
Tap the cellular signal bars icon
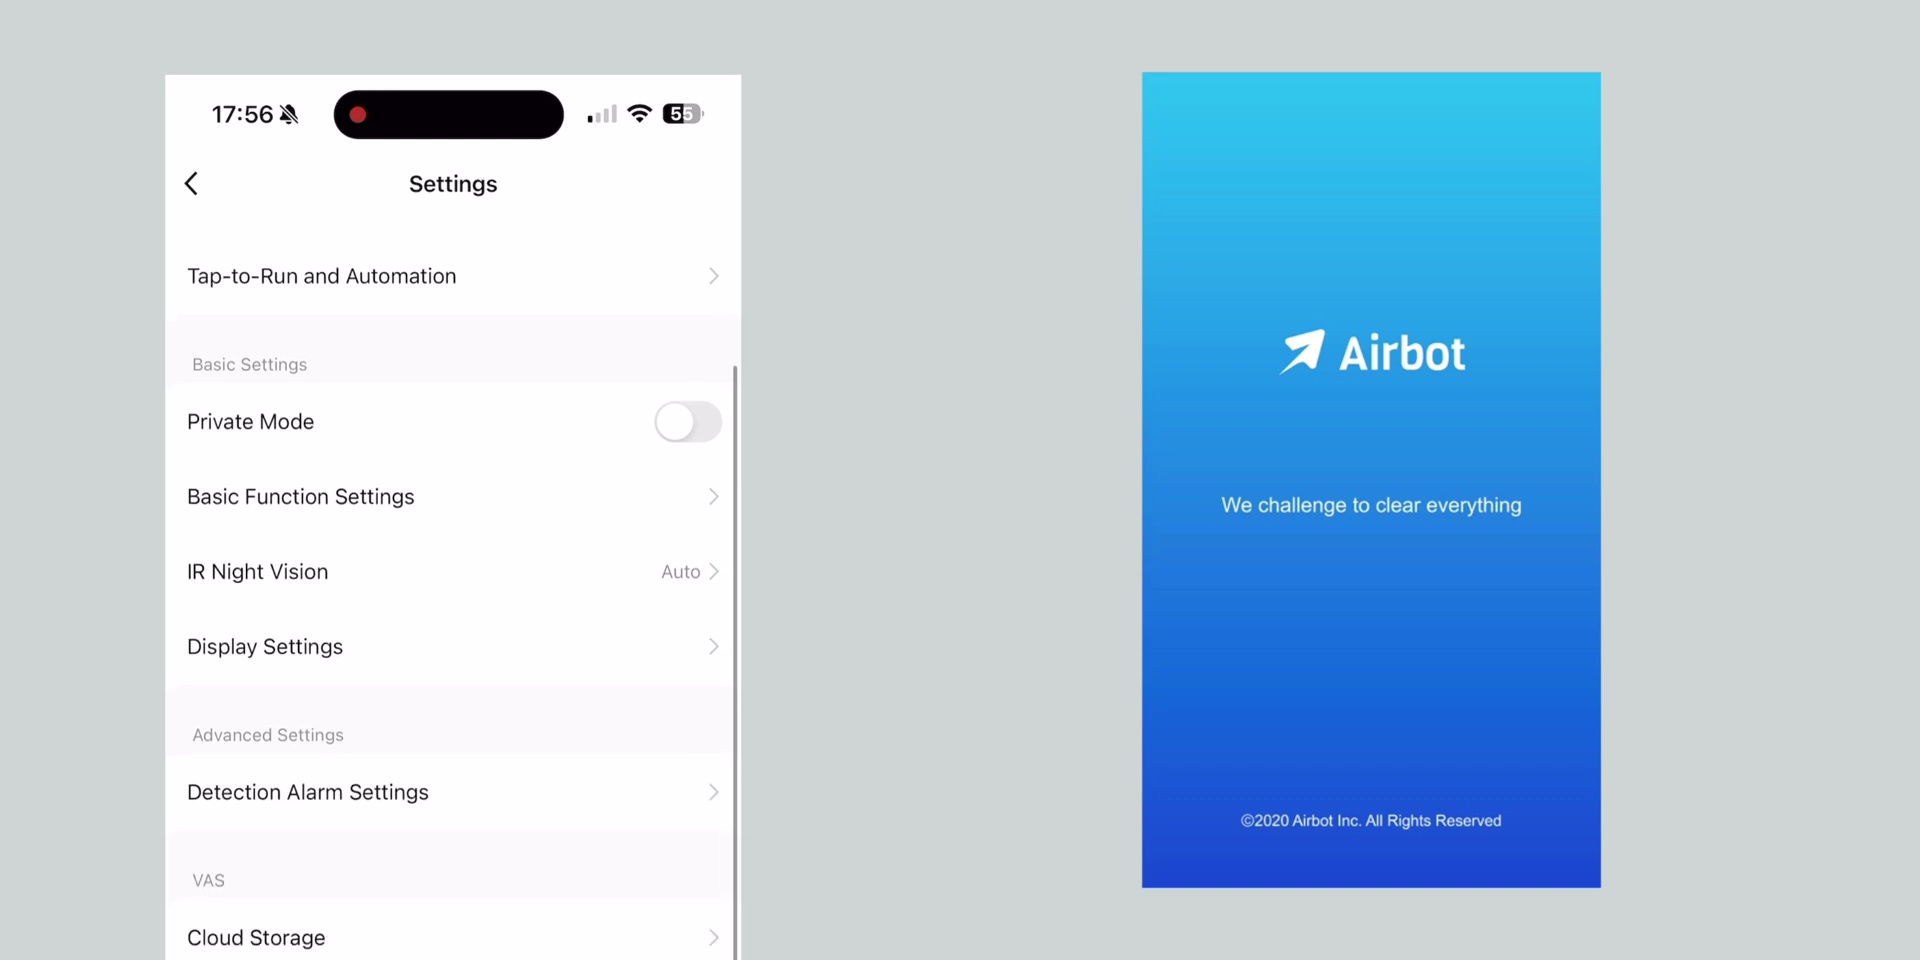coord(602,114)
